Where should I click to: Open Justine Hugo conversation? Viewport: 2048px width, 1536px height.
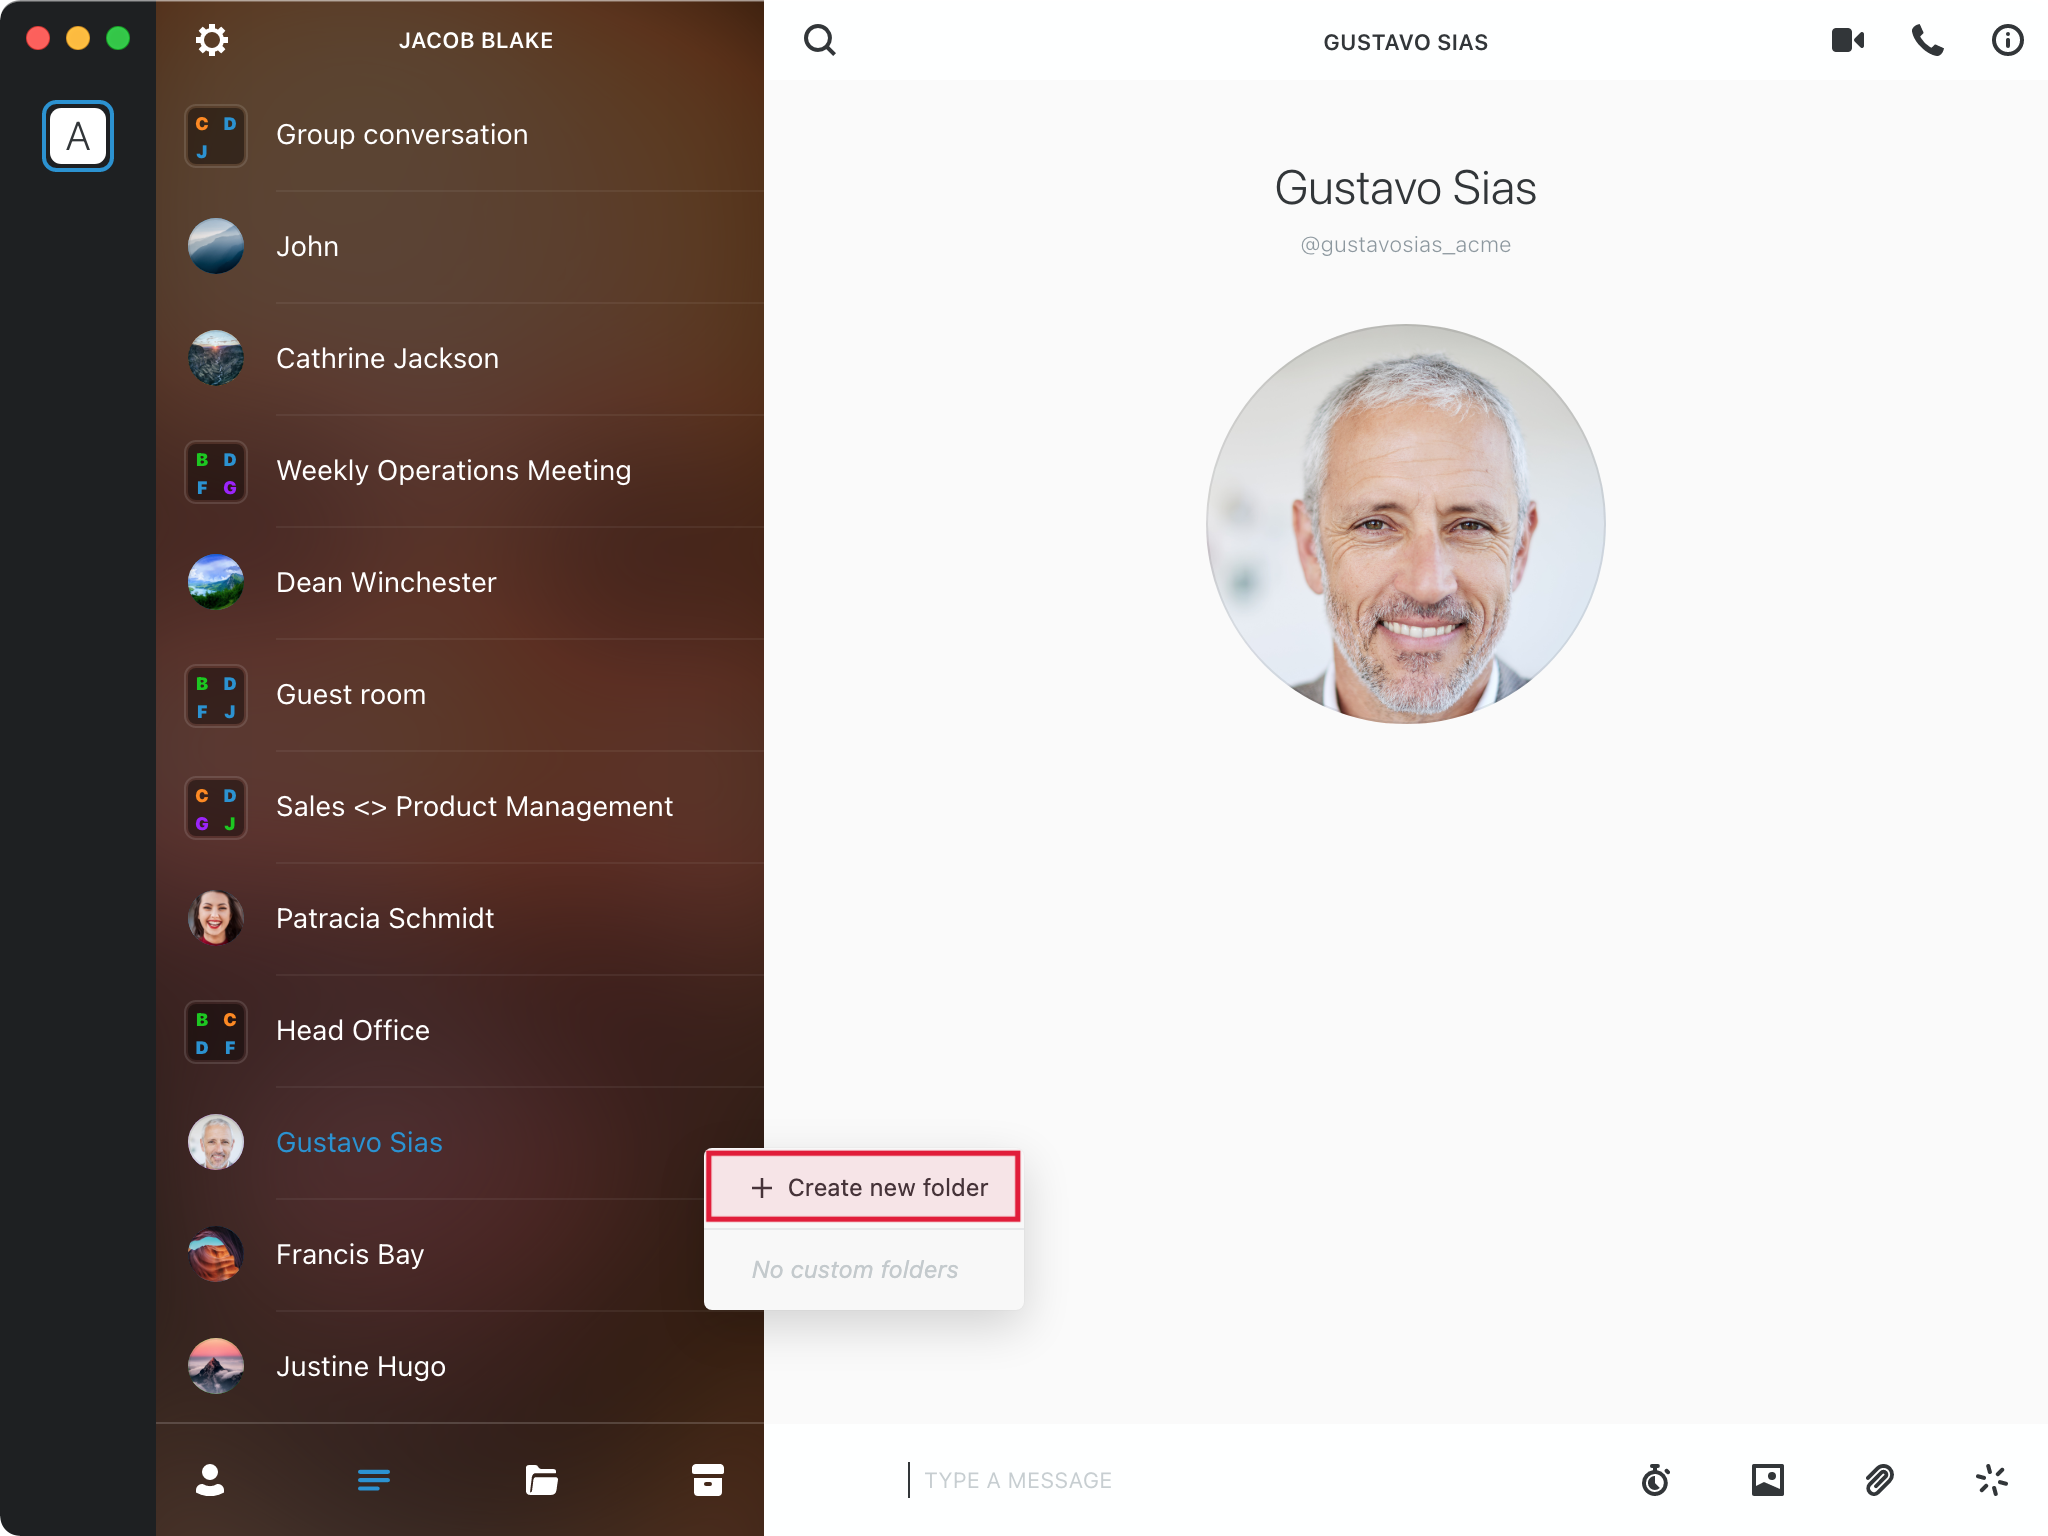pyautogui.click(x=460, y=1367)
